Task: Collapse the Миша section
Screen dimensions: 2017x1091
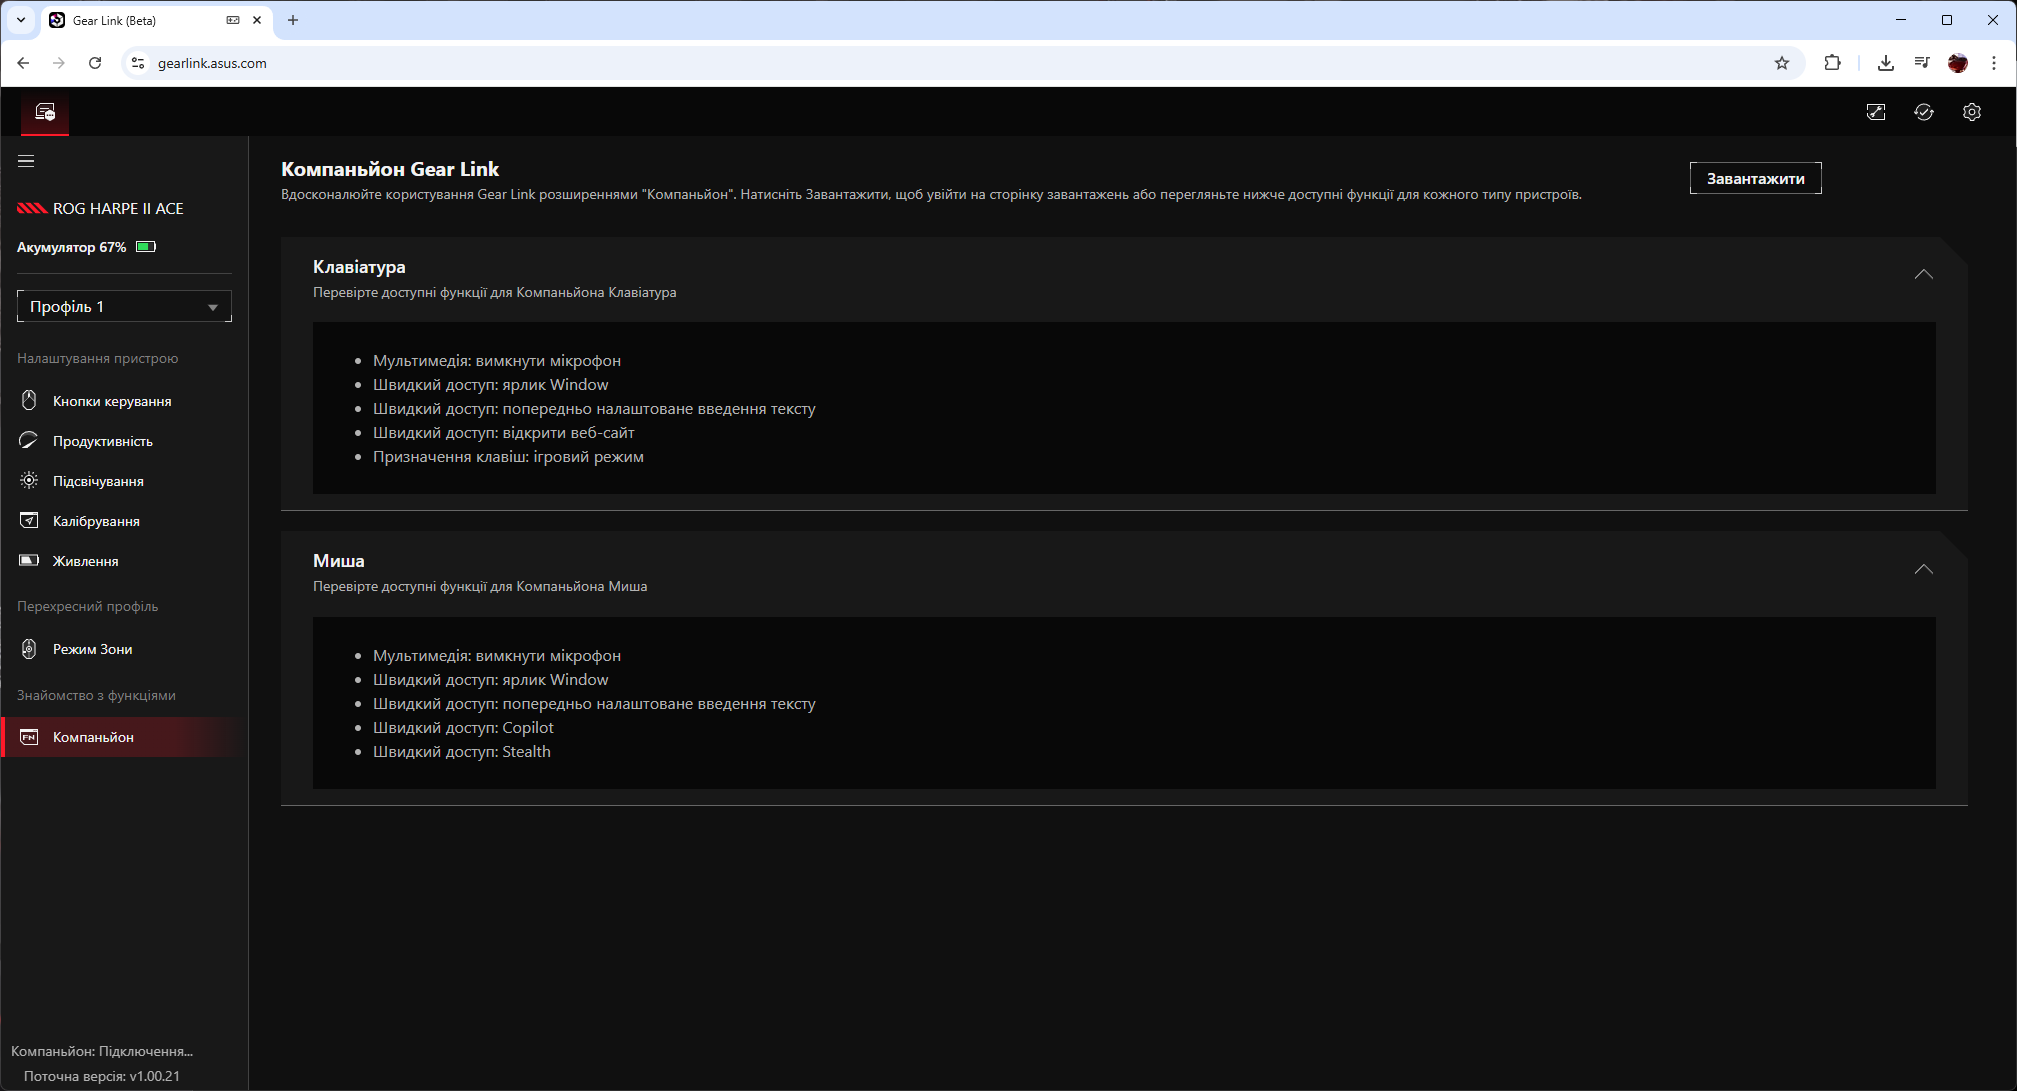Action: pos(1922,569)
